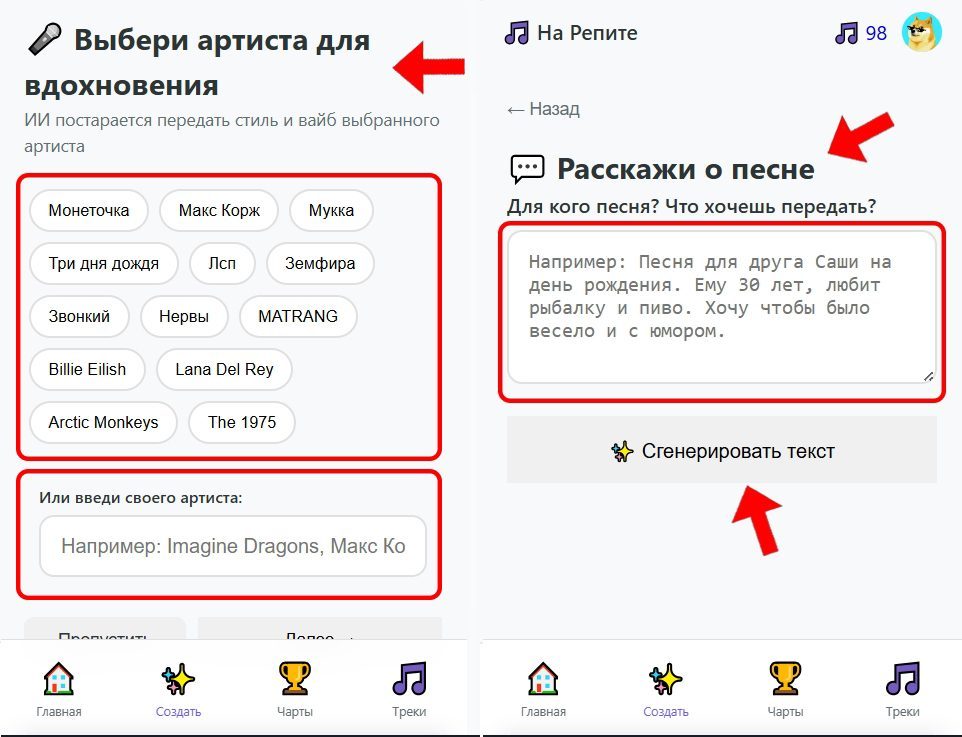Select the Billie Eilish artist chip
962x737 pixels.
[x=87, y=369]
